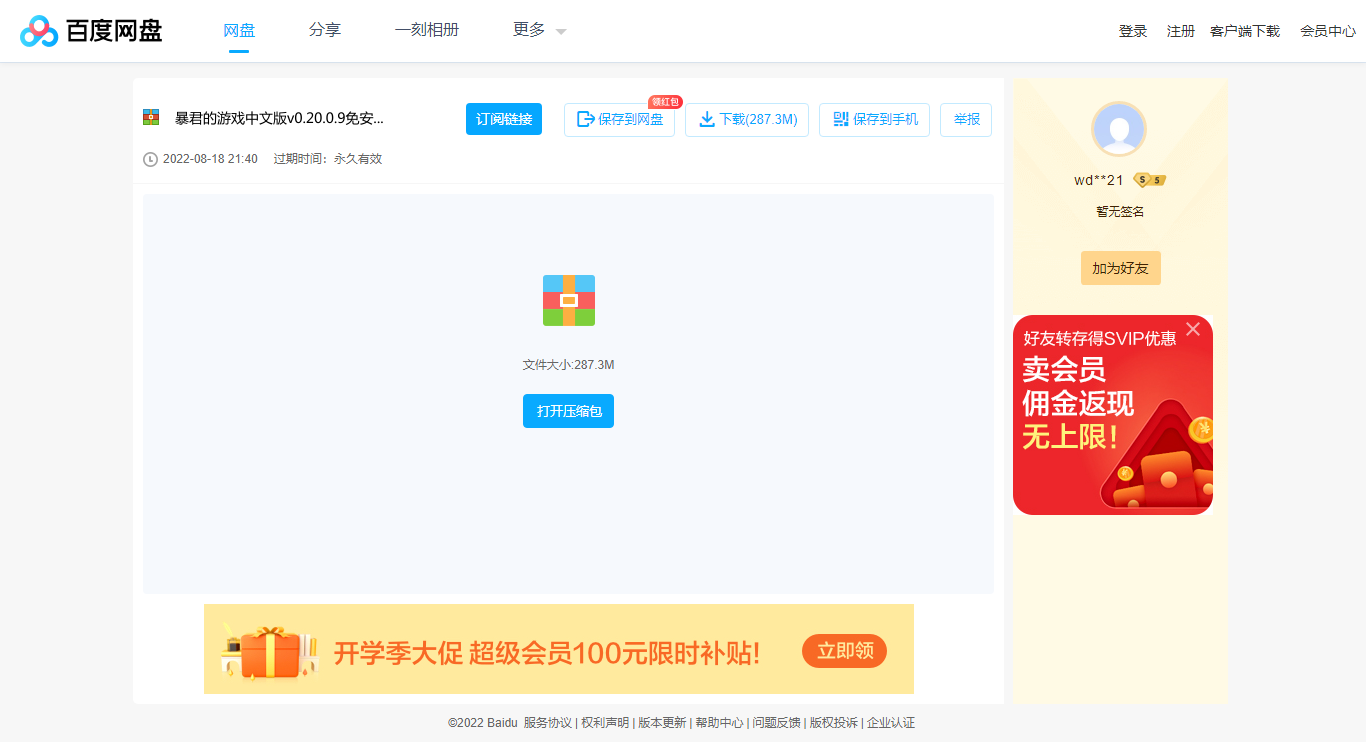The height and width of the screenshot is (742, 1366).
Task: Open 会员中心 in the top bar
Action: tap(1327, 31)
